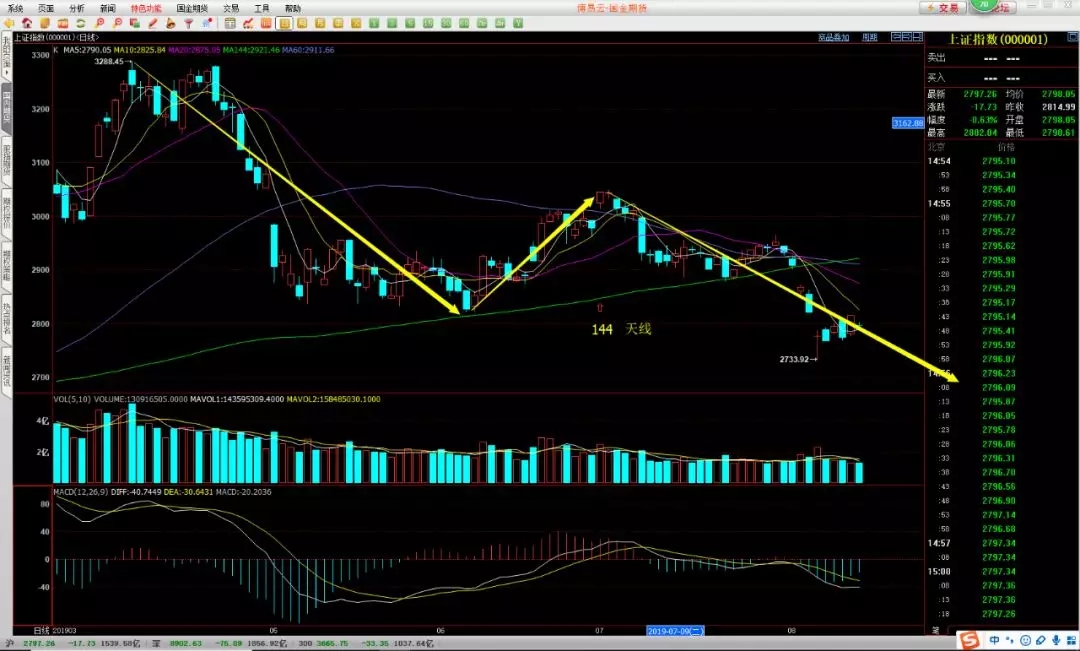Screen dimensions: 1080x651
Task: Click the 上证指数(000001)<日线> chart title
Action: click(56, 37)
